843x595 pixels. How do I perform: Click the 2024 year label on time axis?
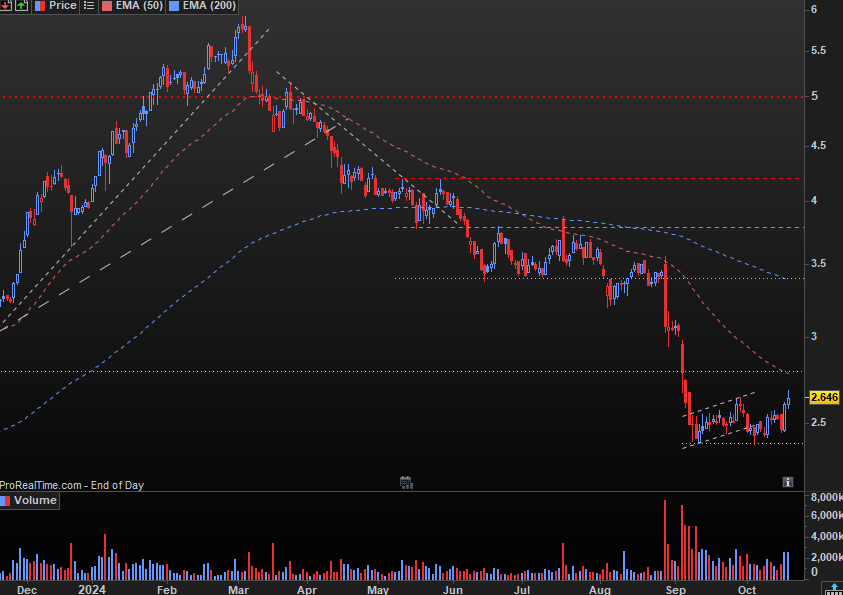(91, 590)
